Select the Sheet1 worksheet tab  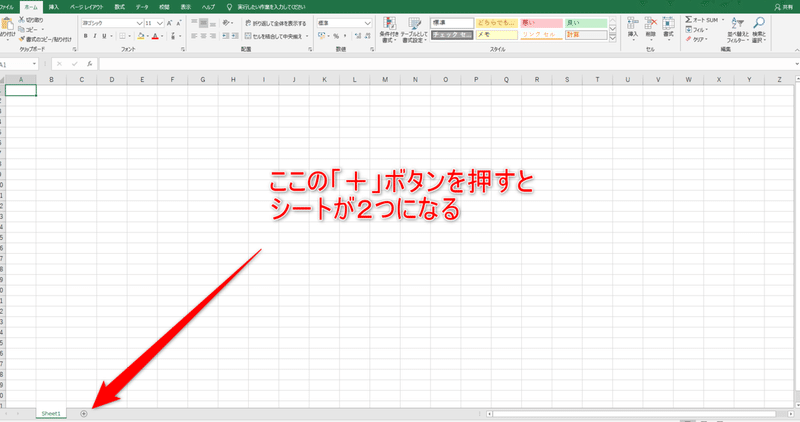click(51, 414)
